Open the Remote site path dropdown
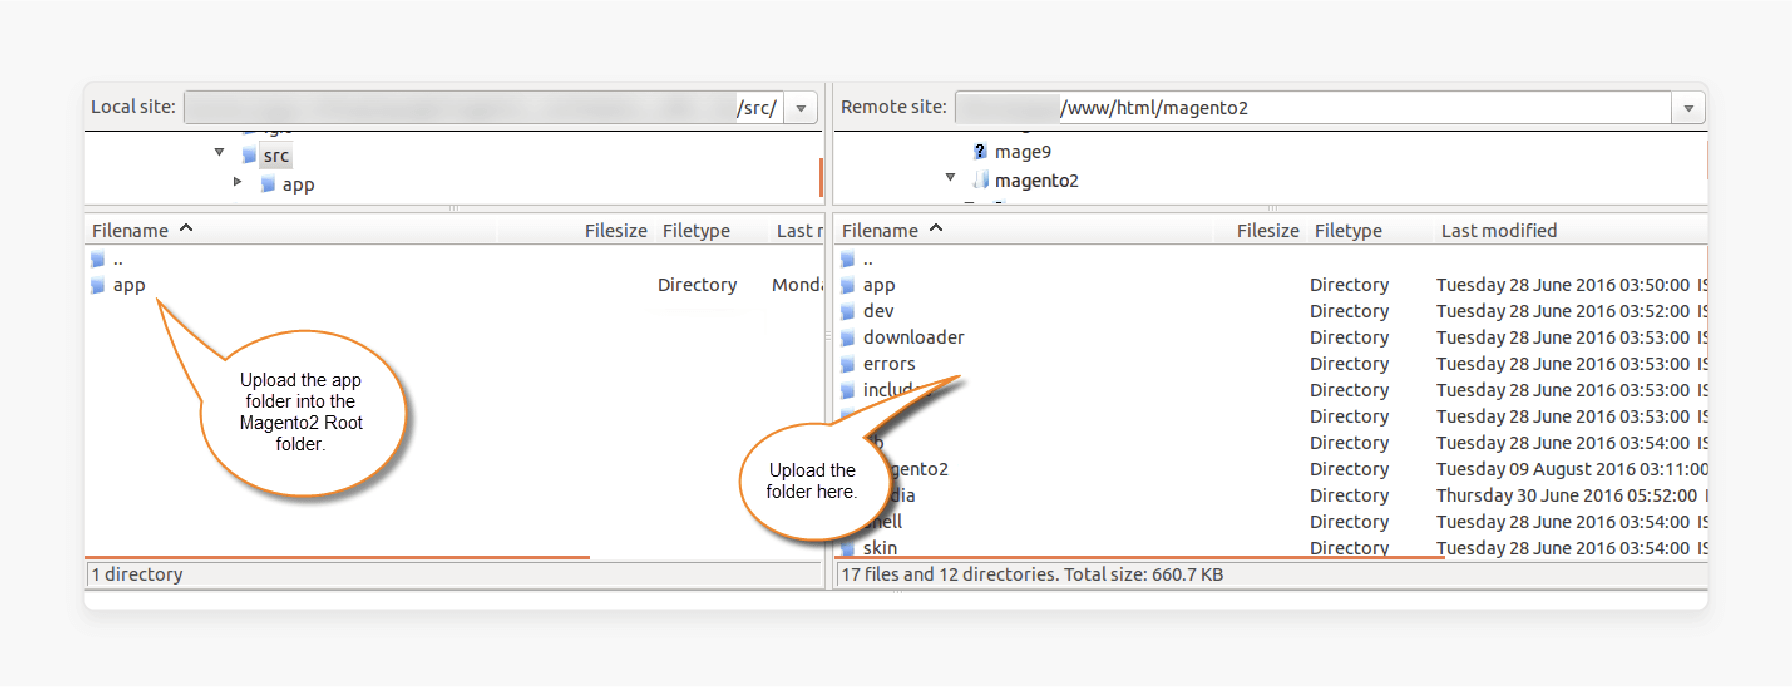Screen dimensions: 1792x687 tap(1688, 108)
